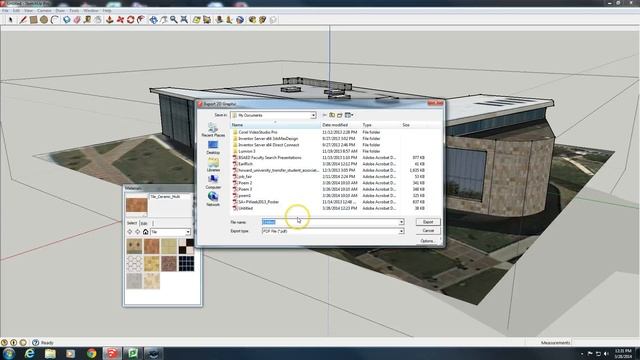The image size is (640, 360).
Task: Activate the Tape Measure tool
Action: 87,20
